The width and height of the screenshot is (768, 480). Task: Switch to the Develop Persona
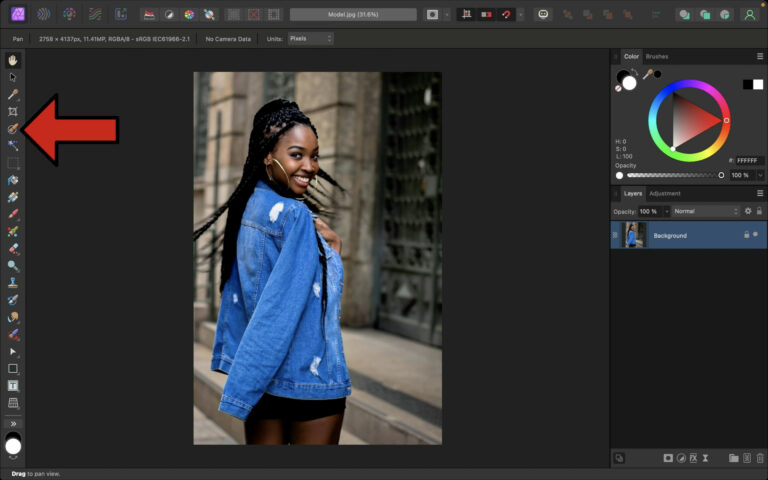(x=70, y=14)
